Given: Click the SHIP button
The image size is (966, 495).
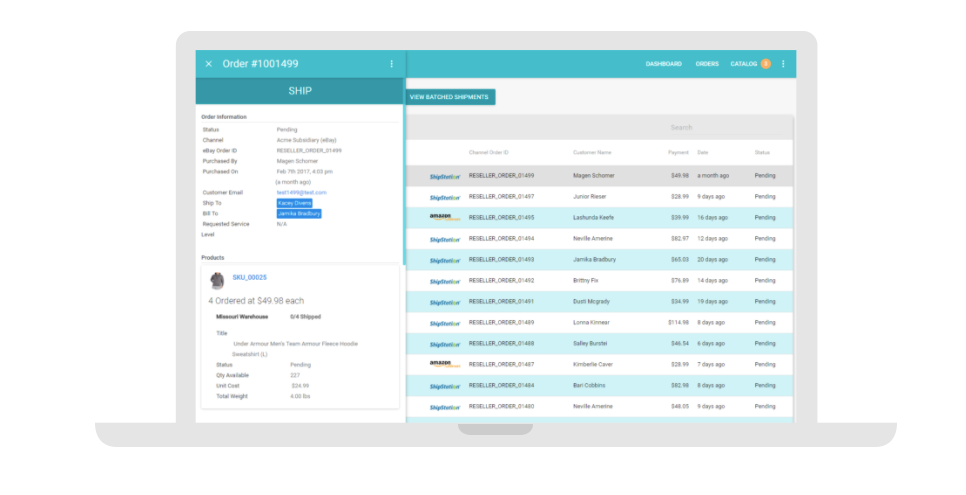Looking at the screenshot, I should click(300, 91).
